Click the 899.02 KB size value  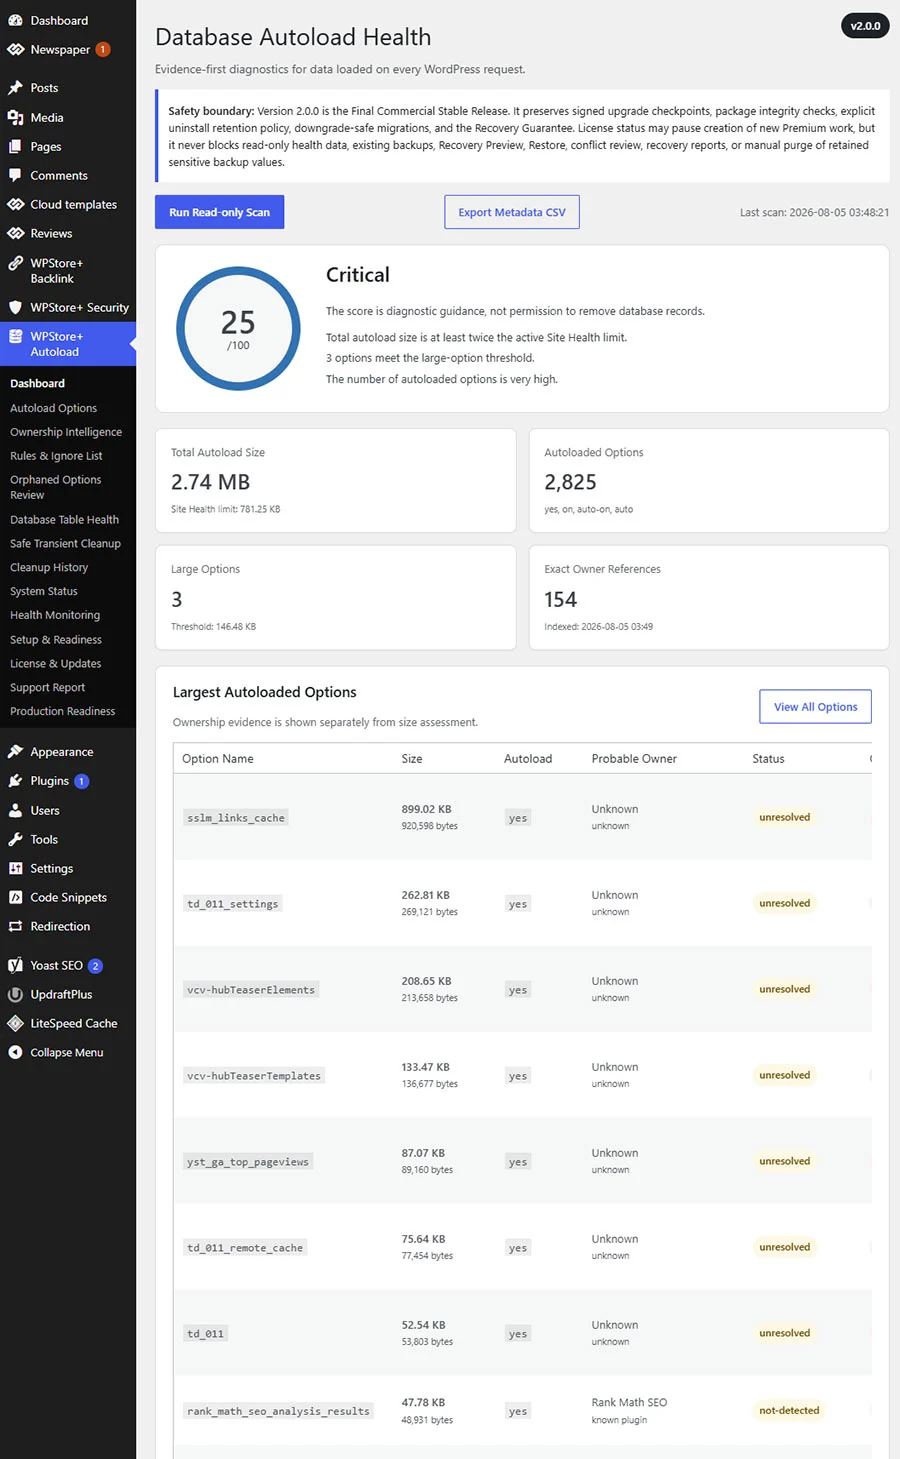point(426,809)
